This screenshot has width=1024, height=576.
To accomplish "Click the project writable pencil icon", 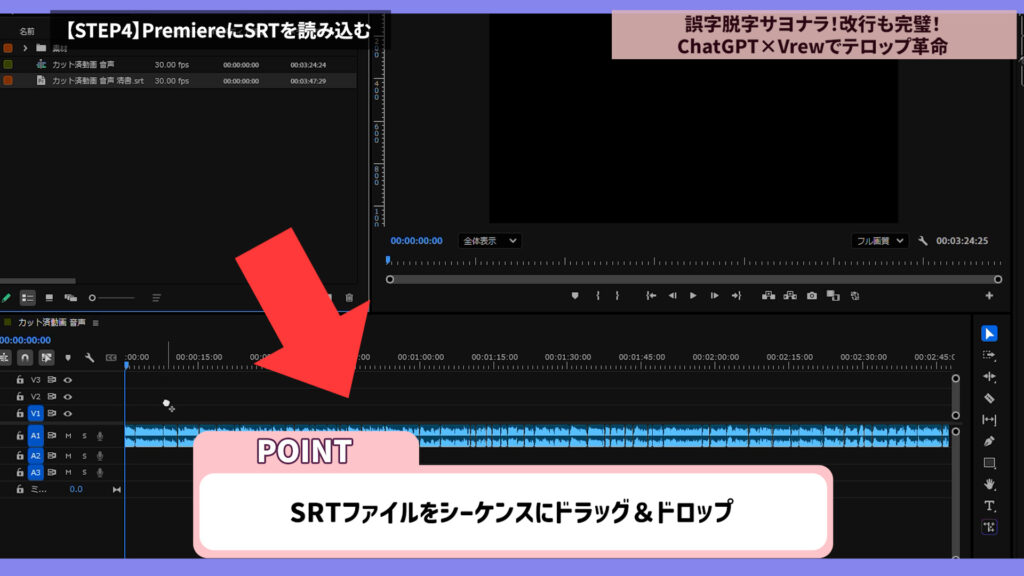I will pyautogui.click(x=7, y=298).
